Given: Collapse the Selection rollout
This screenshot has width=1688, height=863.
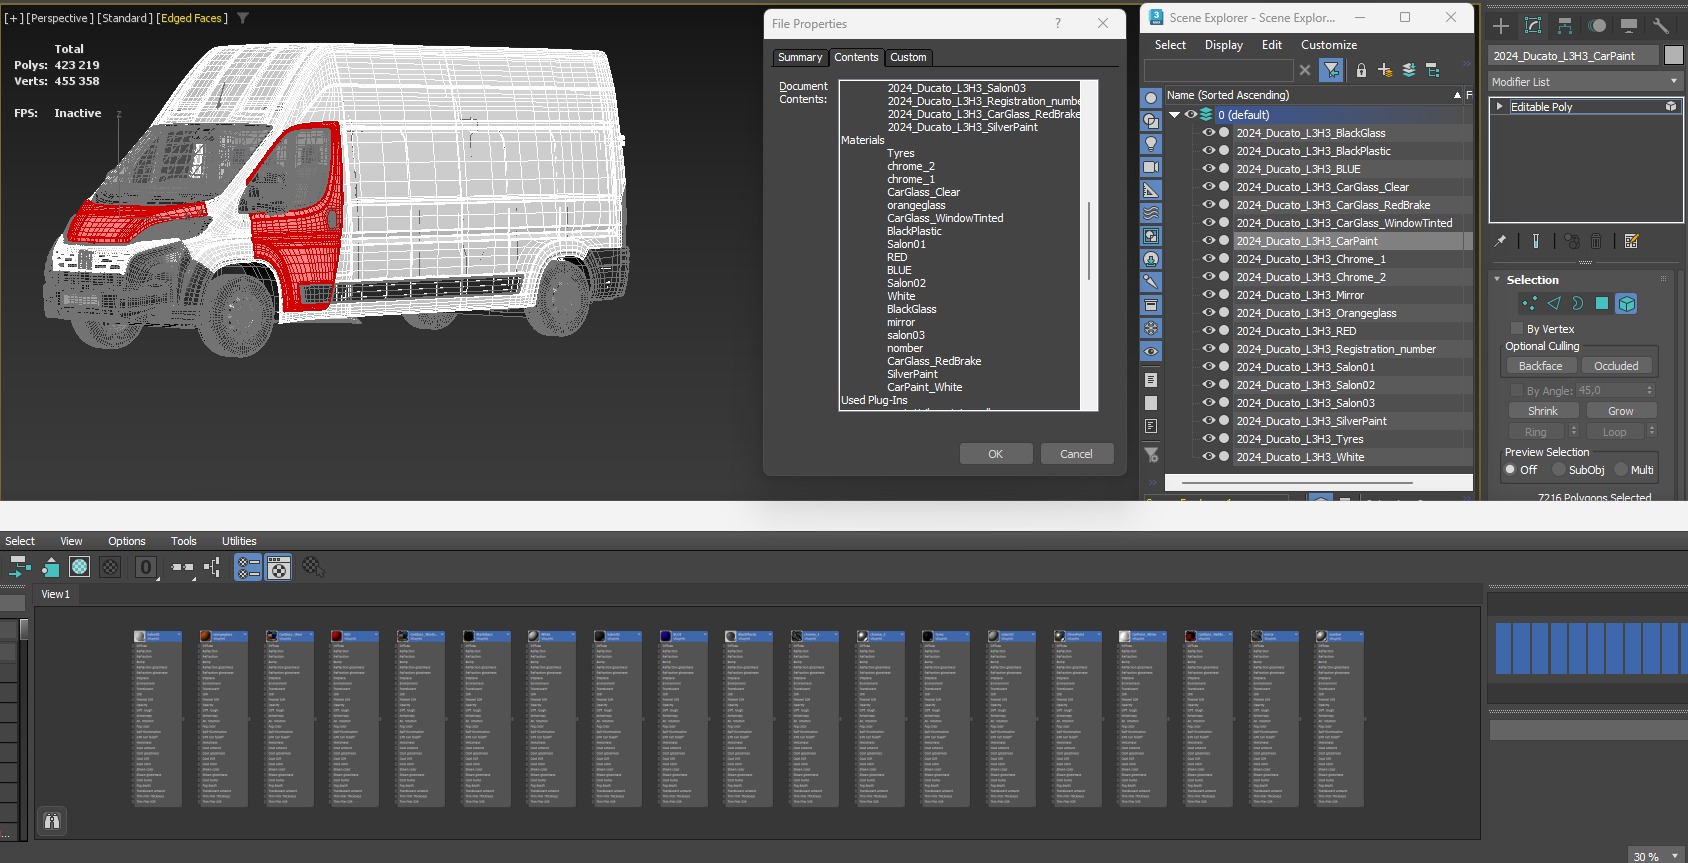Looking at the screenshot, I should point(1497,280).
